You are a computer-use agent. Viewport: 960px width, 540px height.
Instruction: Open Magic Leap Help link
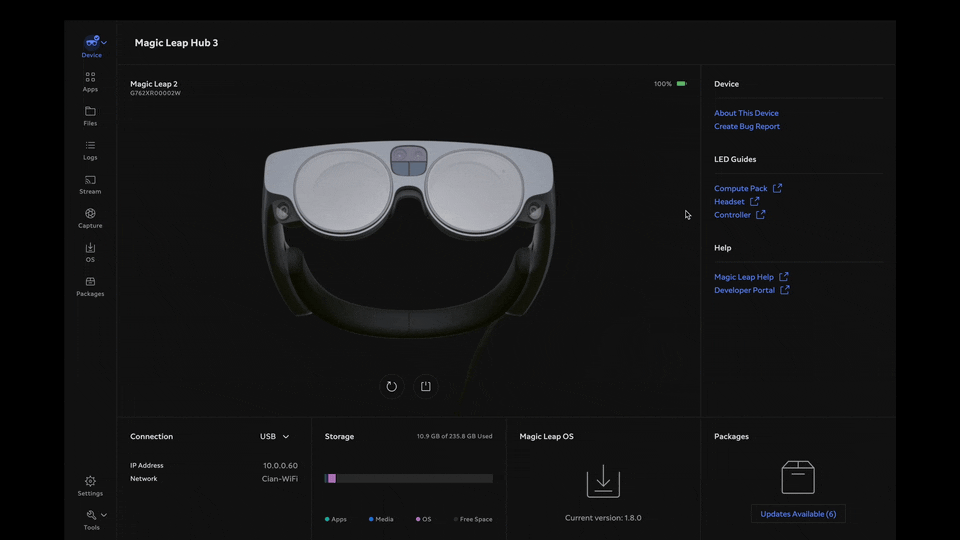744,277
